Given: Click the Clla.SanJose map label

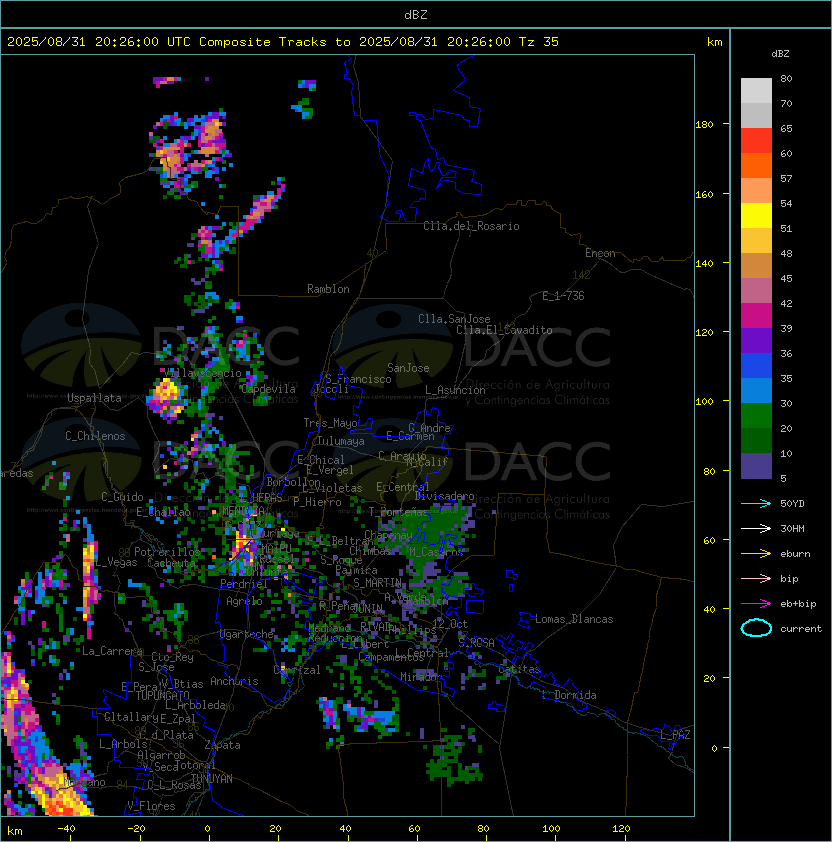Looking at the screenshot, I should tap(454, 319).
